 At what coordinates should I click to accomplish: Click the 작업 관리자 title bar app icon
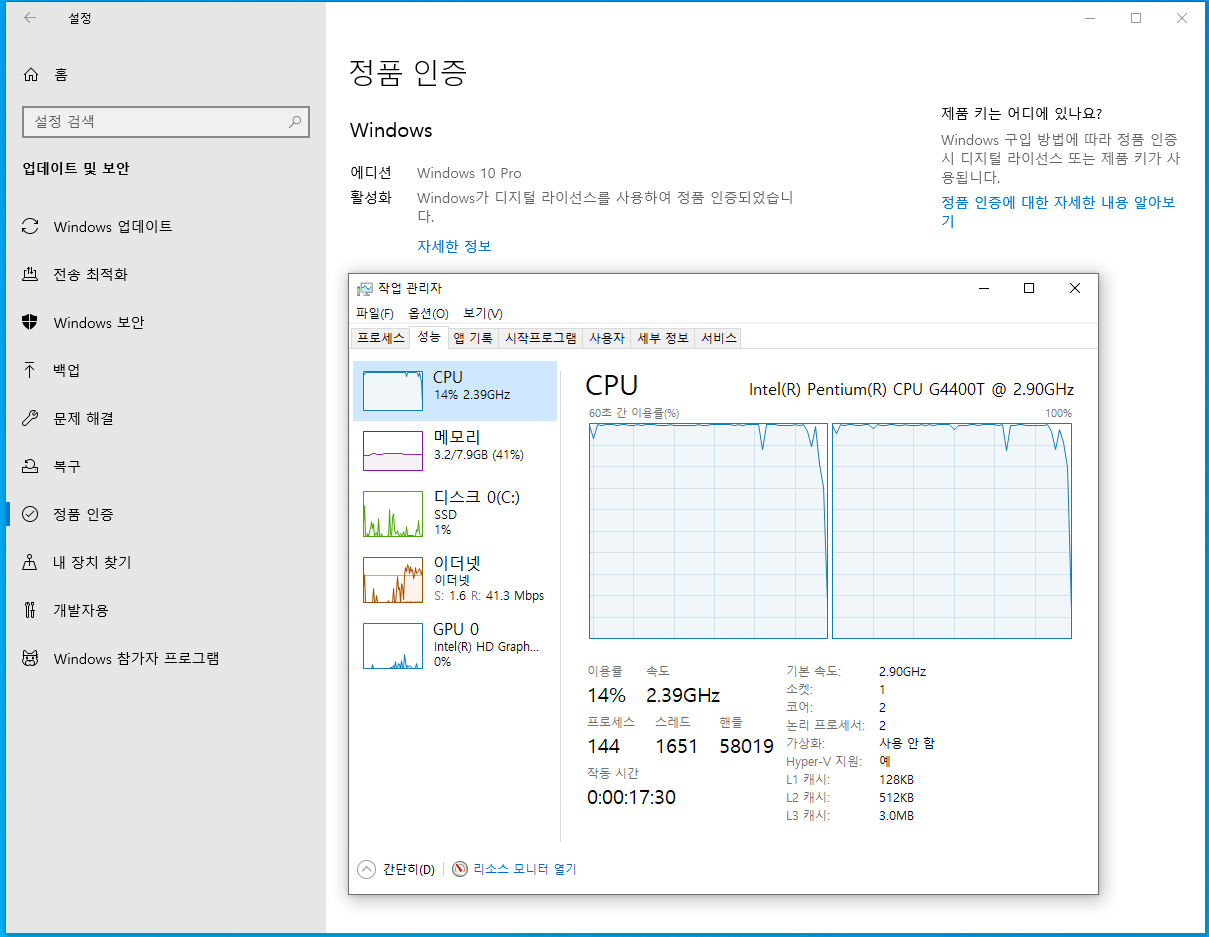coord(365,289)
